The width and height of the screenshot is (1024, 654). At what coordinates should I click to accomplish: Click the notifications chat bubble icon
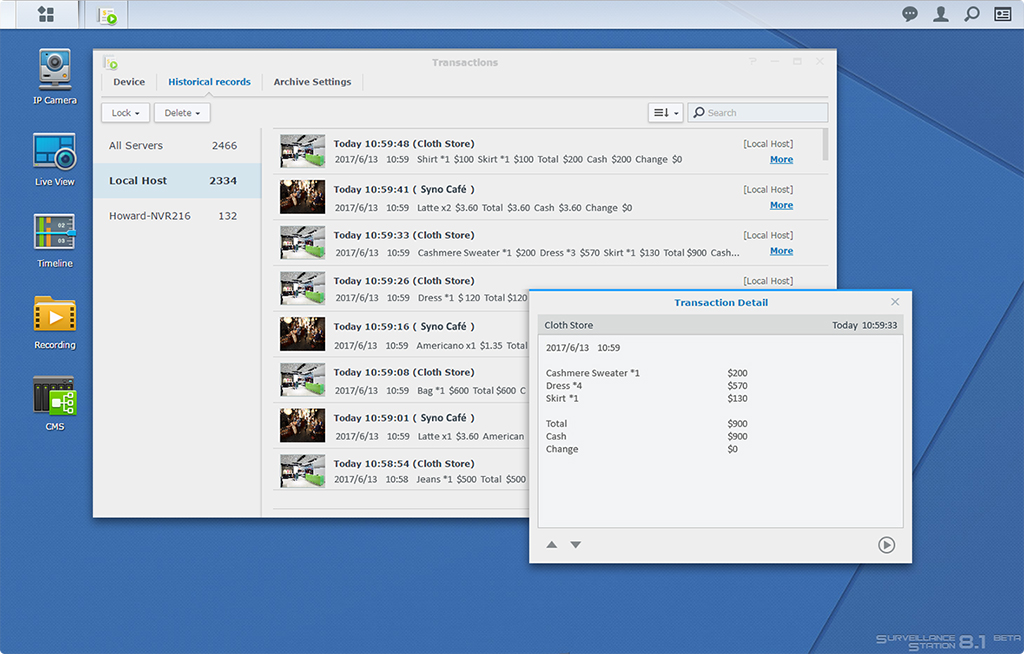tap(910, 14)
